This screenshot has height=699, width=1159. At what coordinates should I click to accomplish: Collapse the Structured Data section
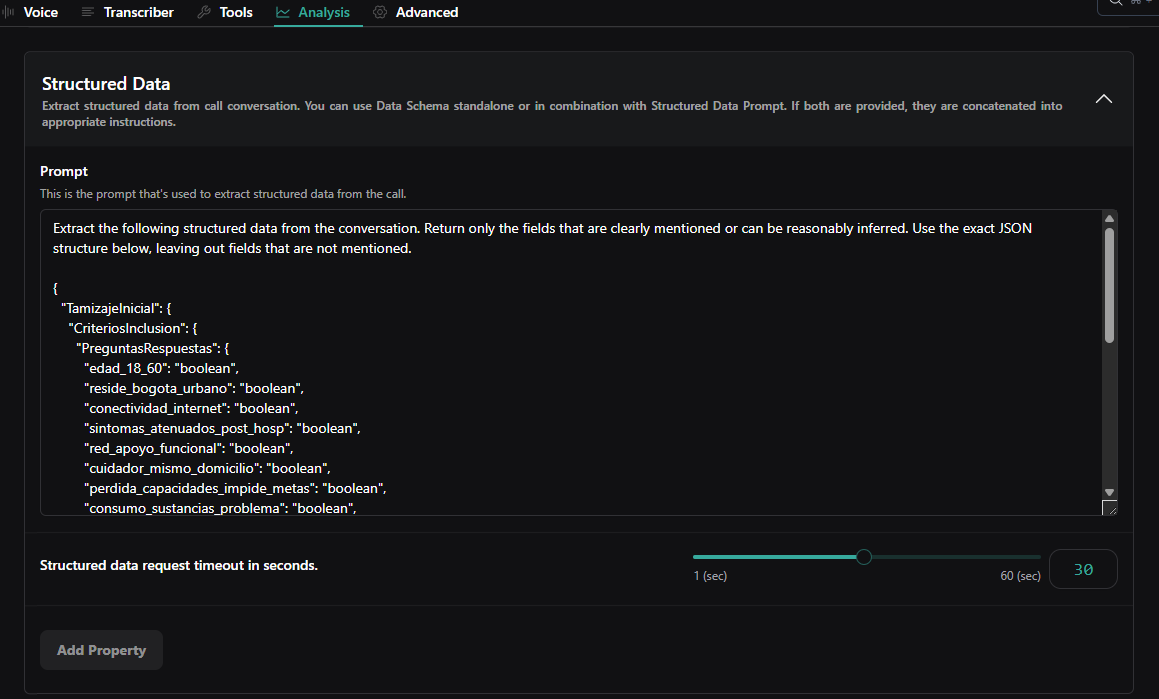coord(1104,99)
